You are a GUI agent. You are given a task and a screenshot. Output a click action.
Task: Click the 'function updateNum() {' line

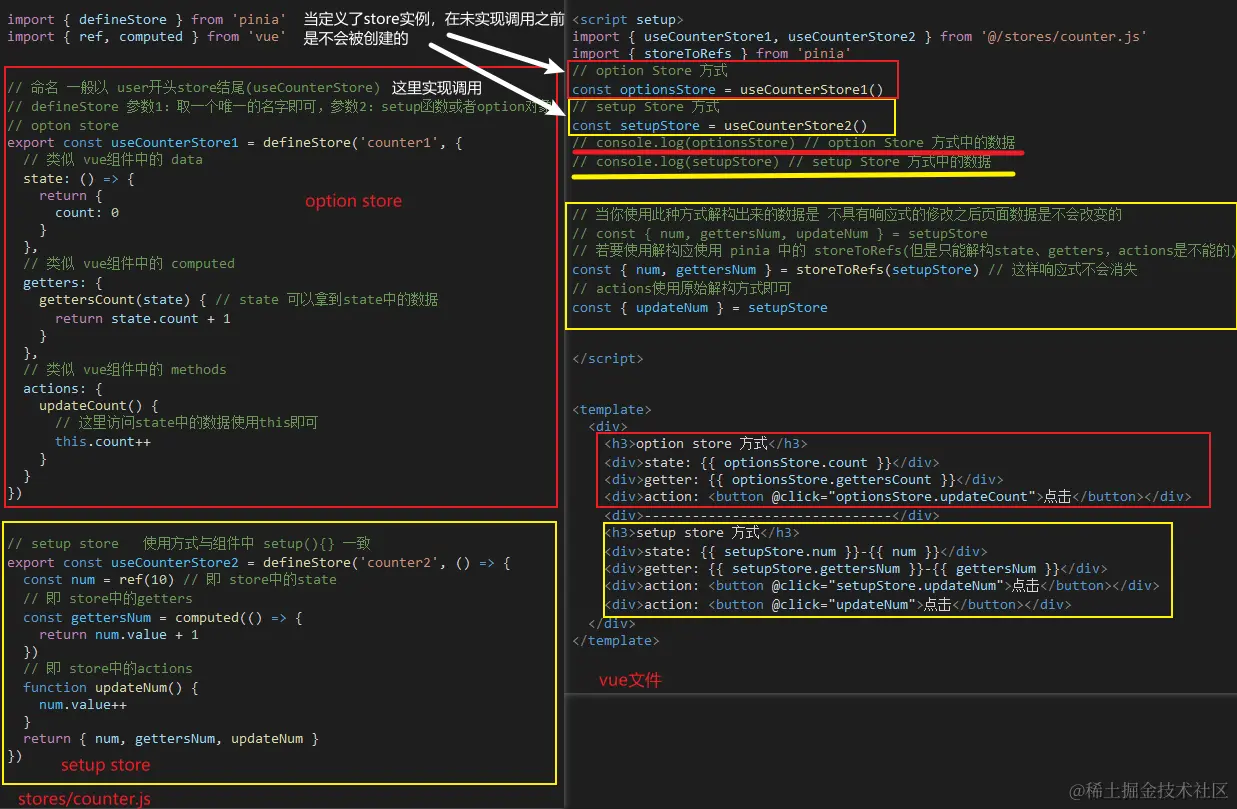point(110,688)
